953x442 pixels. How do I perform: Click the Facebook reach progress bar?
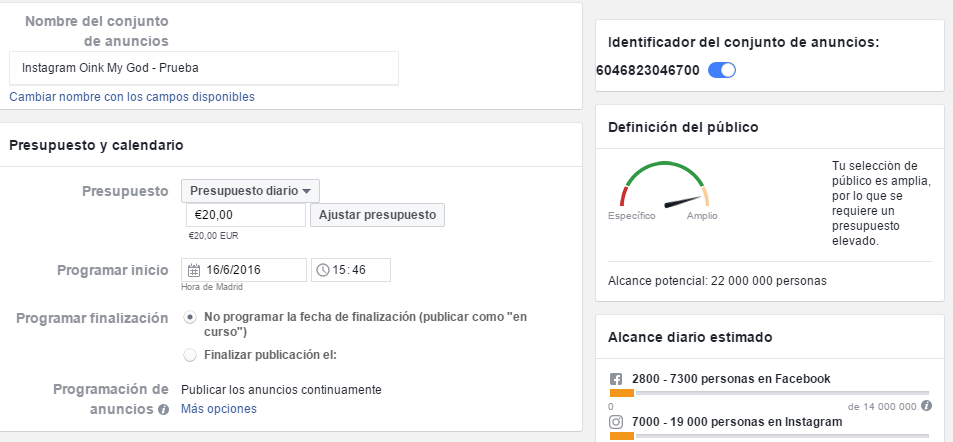(x=769, y=394)
